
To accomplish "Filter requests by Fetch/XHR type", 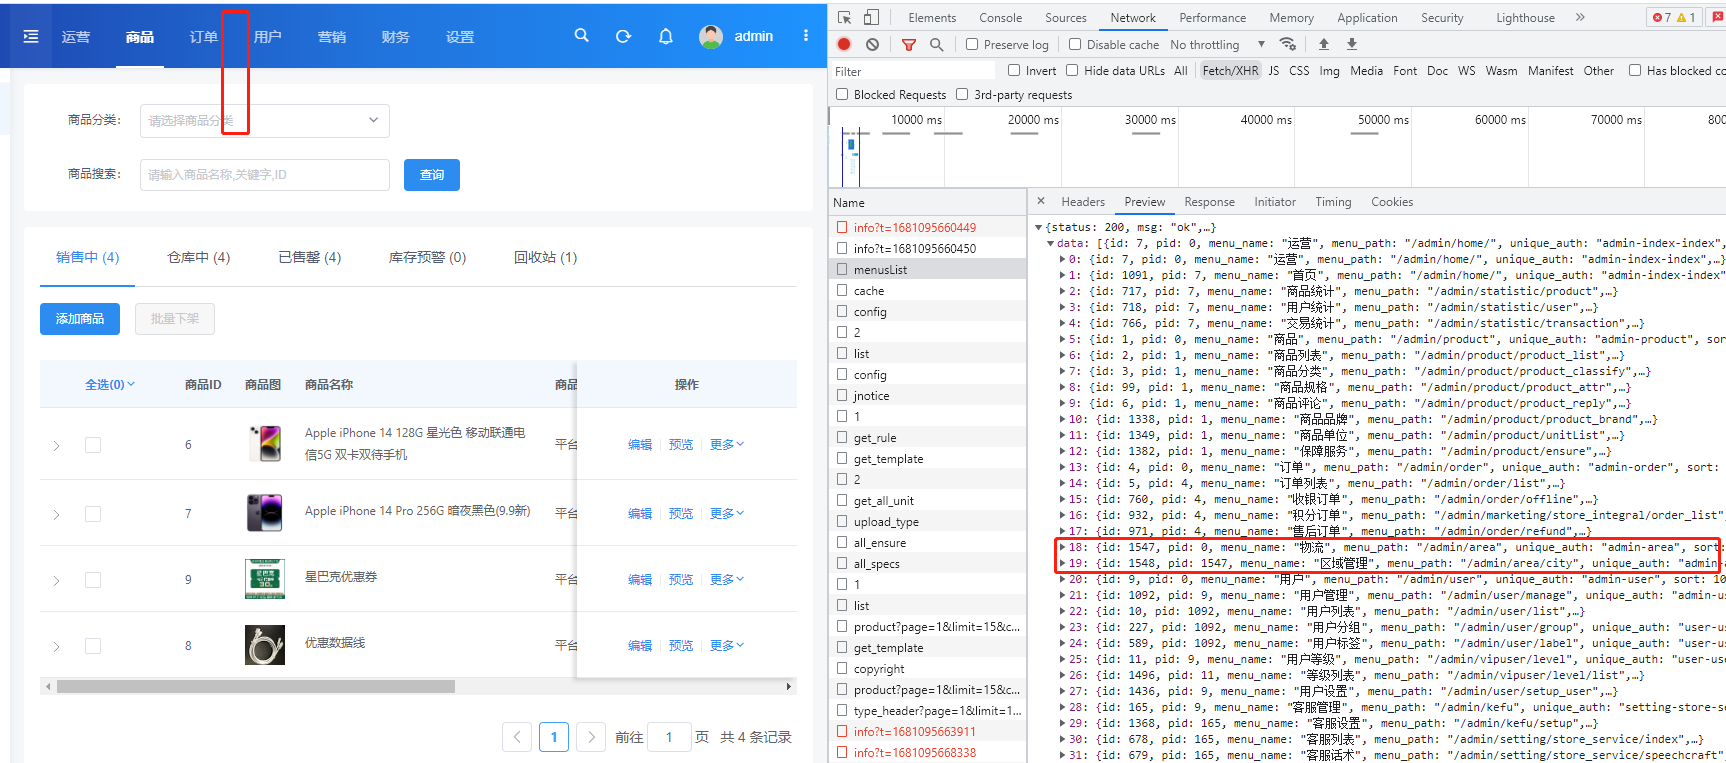I will click(x=1230, y=70).
